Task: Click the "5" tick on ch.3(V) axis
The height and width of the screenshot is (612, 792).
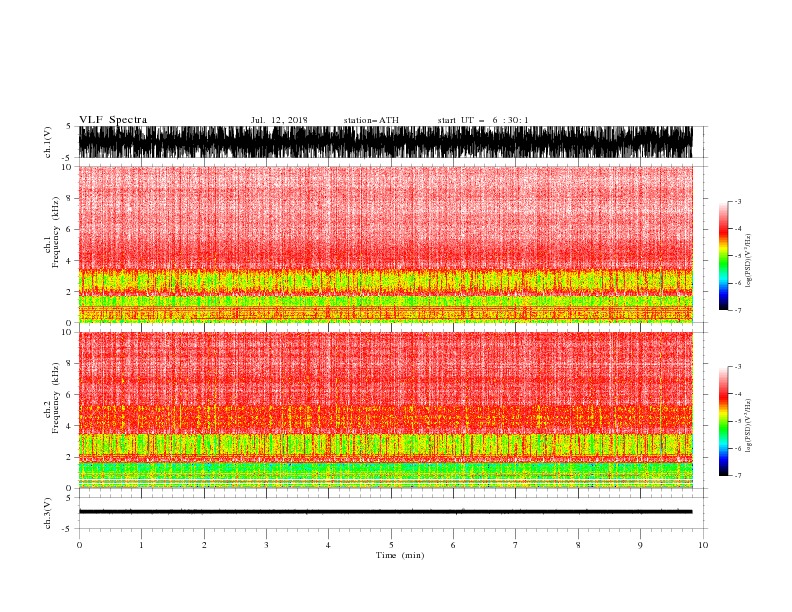Action: click(x=69, y=498)
